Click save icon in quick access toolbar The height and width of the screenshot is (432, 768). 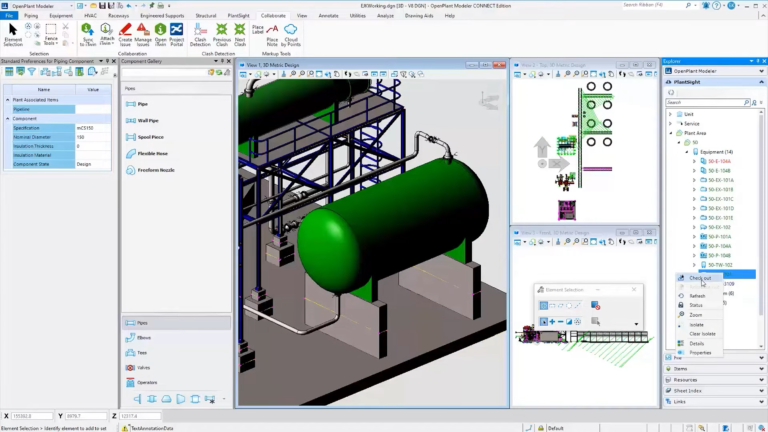click(x=102, y=5)
